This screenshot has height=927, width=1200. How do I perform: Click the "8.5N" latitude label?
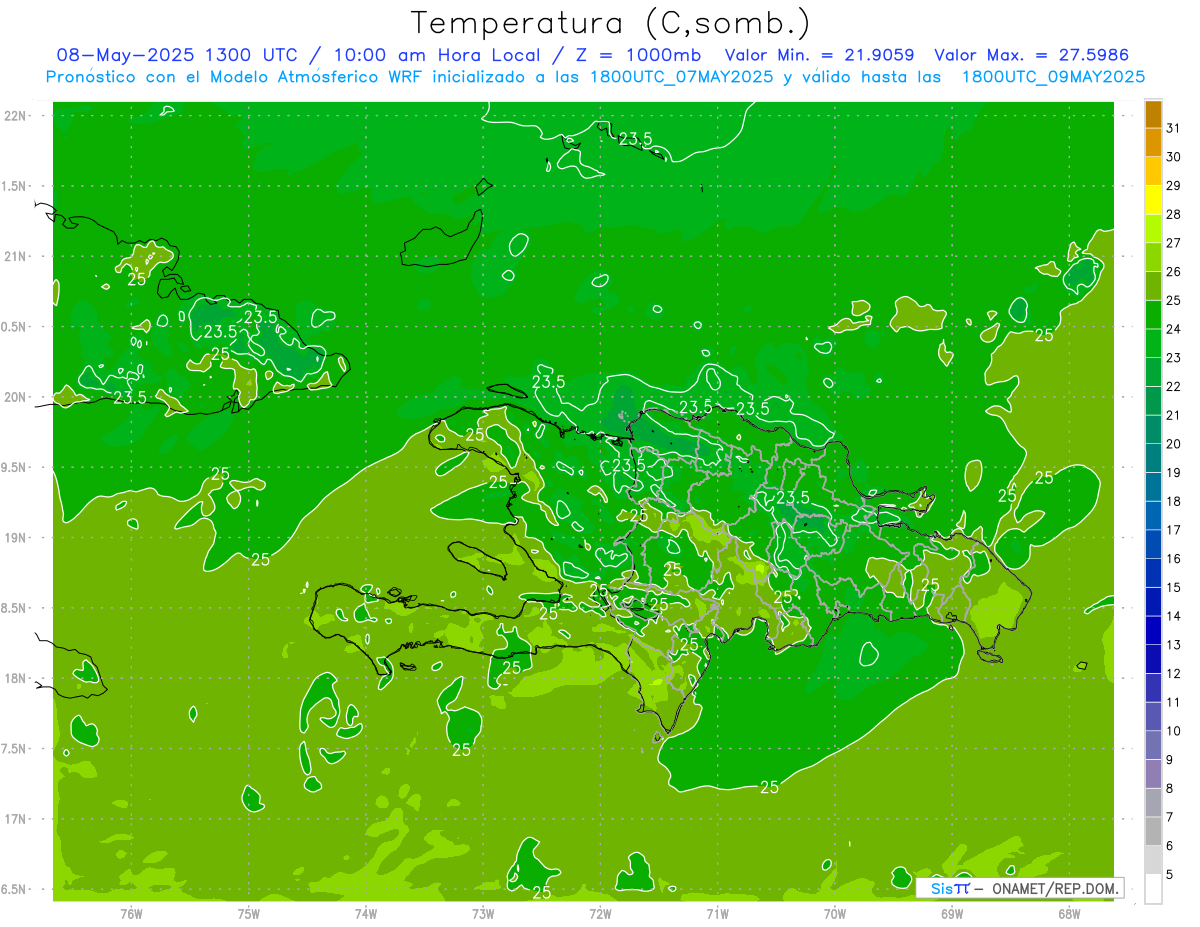tap(15, 608)
